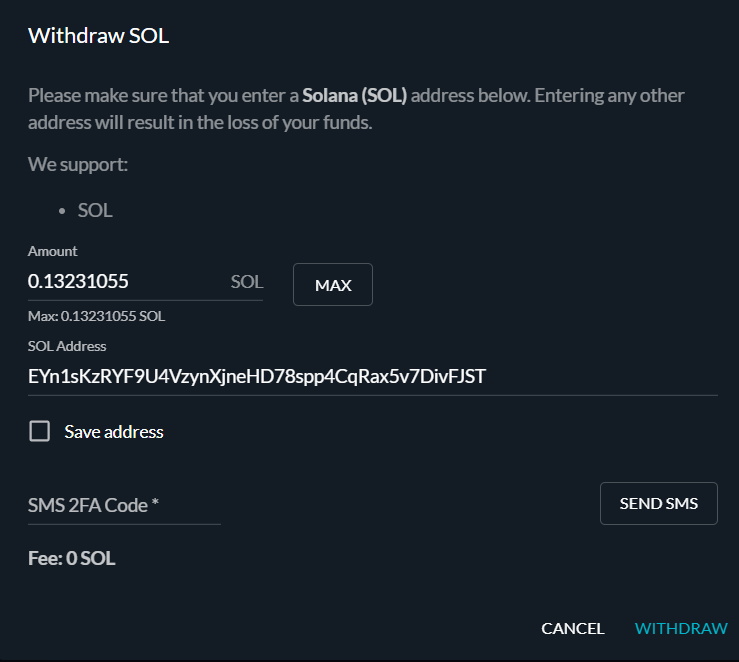
Task: Click the 'We support:' heading text
Action: pyautogui.click(x=78, y=164)
